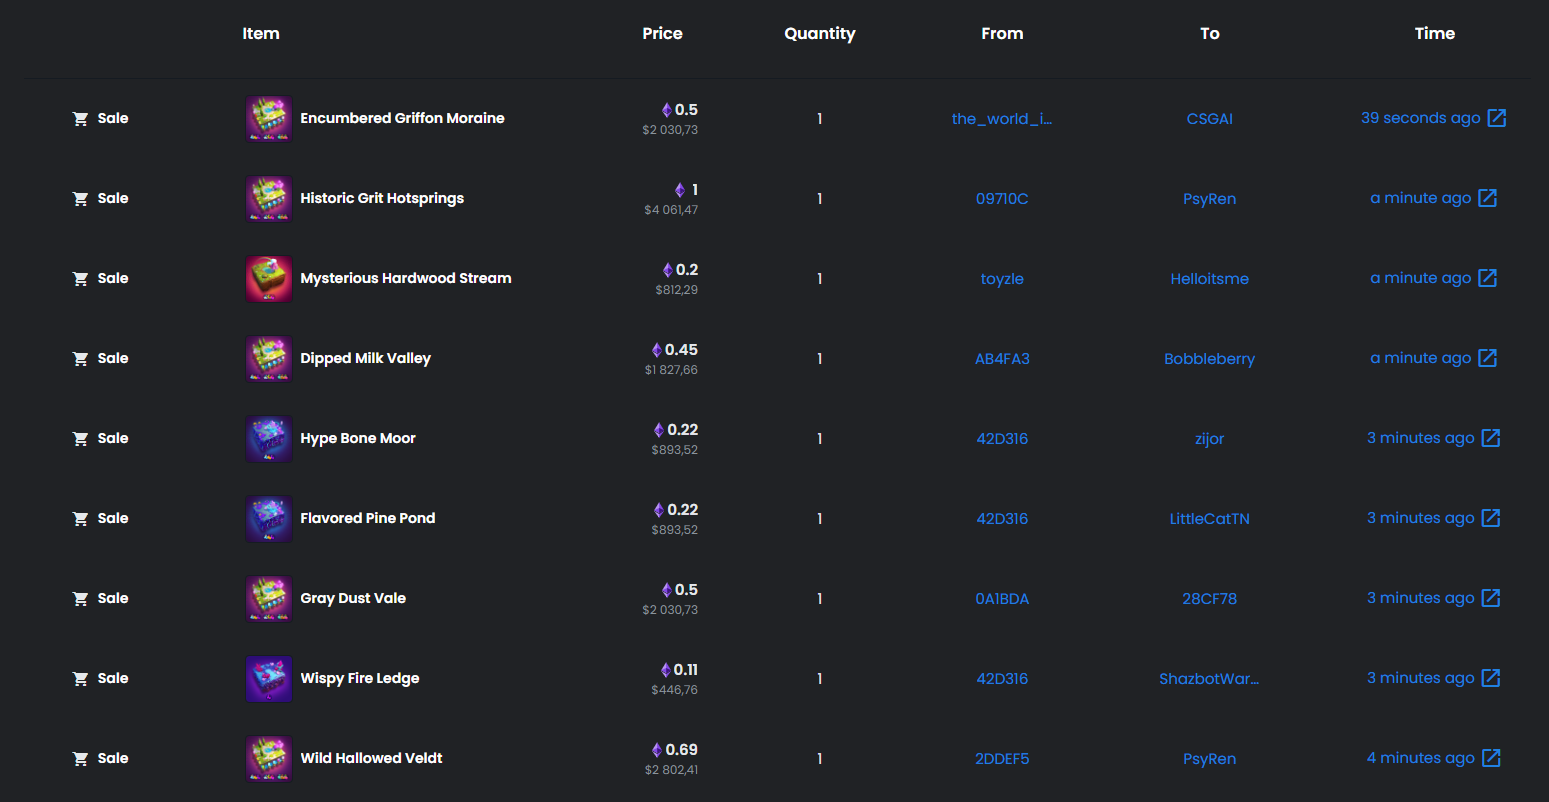The image size is (1549, 802).
Task: Open external link icon for Wild Hallowed Veldt
Action: click(1490, 758)
